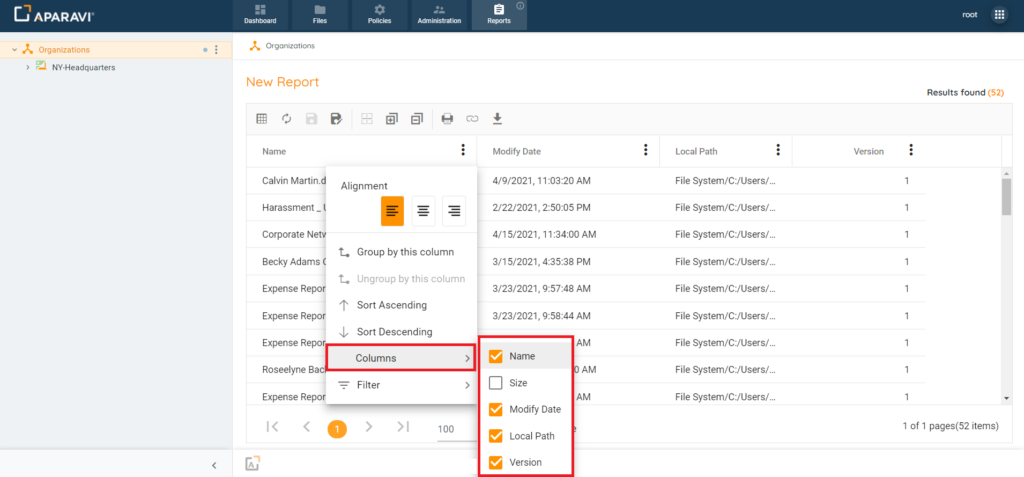Screen dimensions: 1024x477
Task: Click the save-as report icon
Action: pos(336,119)
